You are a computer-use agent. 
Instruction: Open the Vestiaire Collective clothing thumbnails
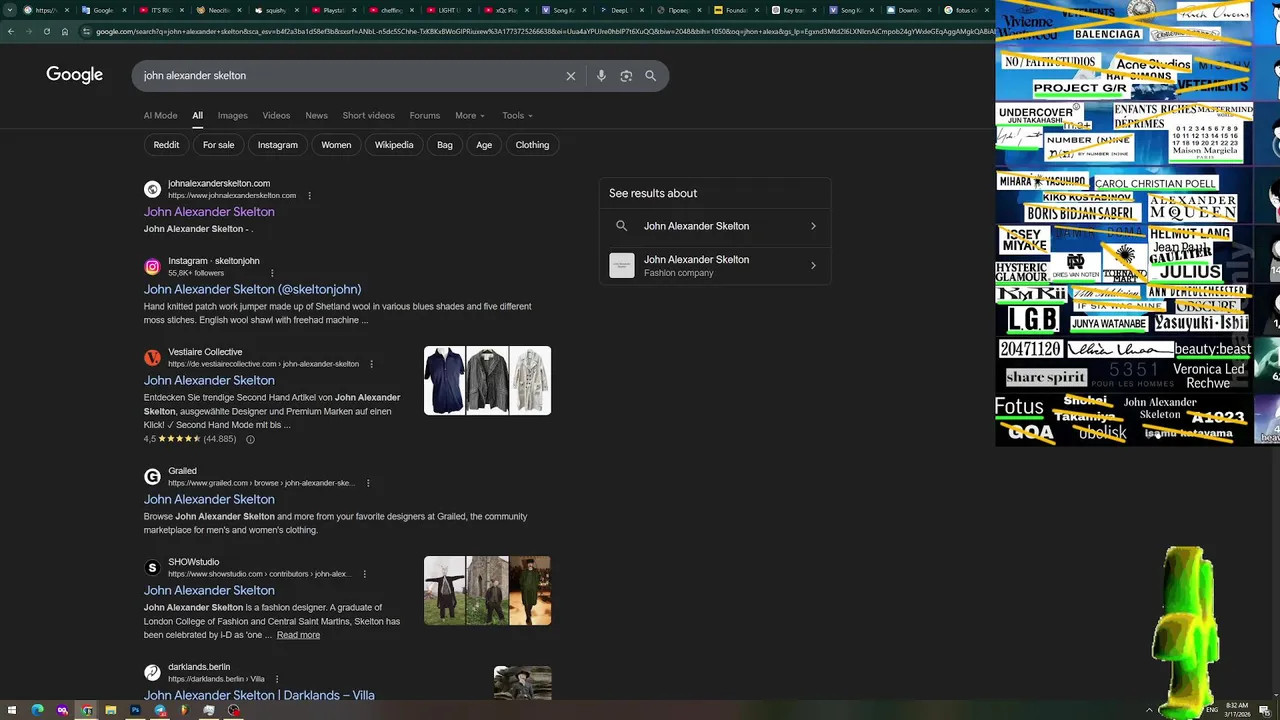487,380
